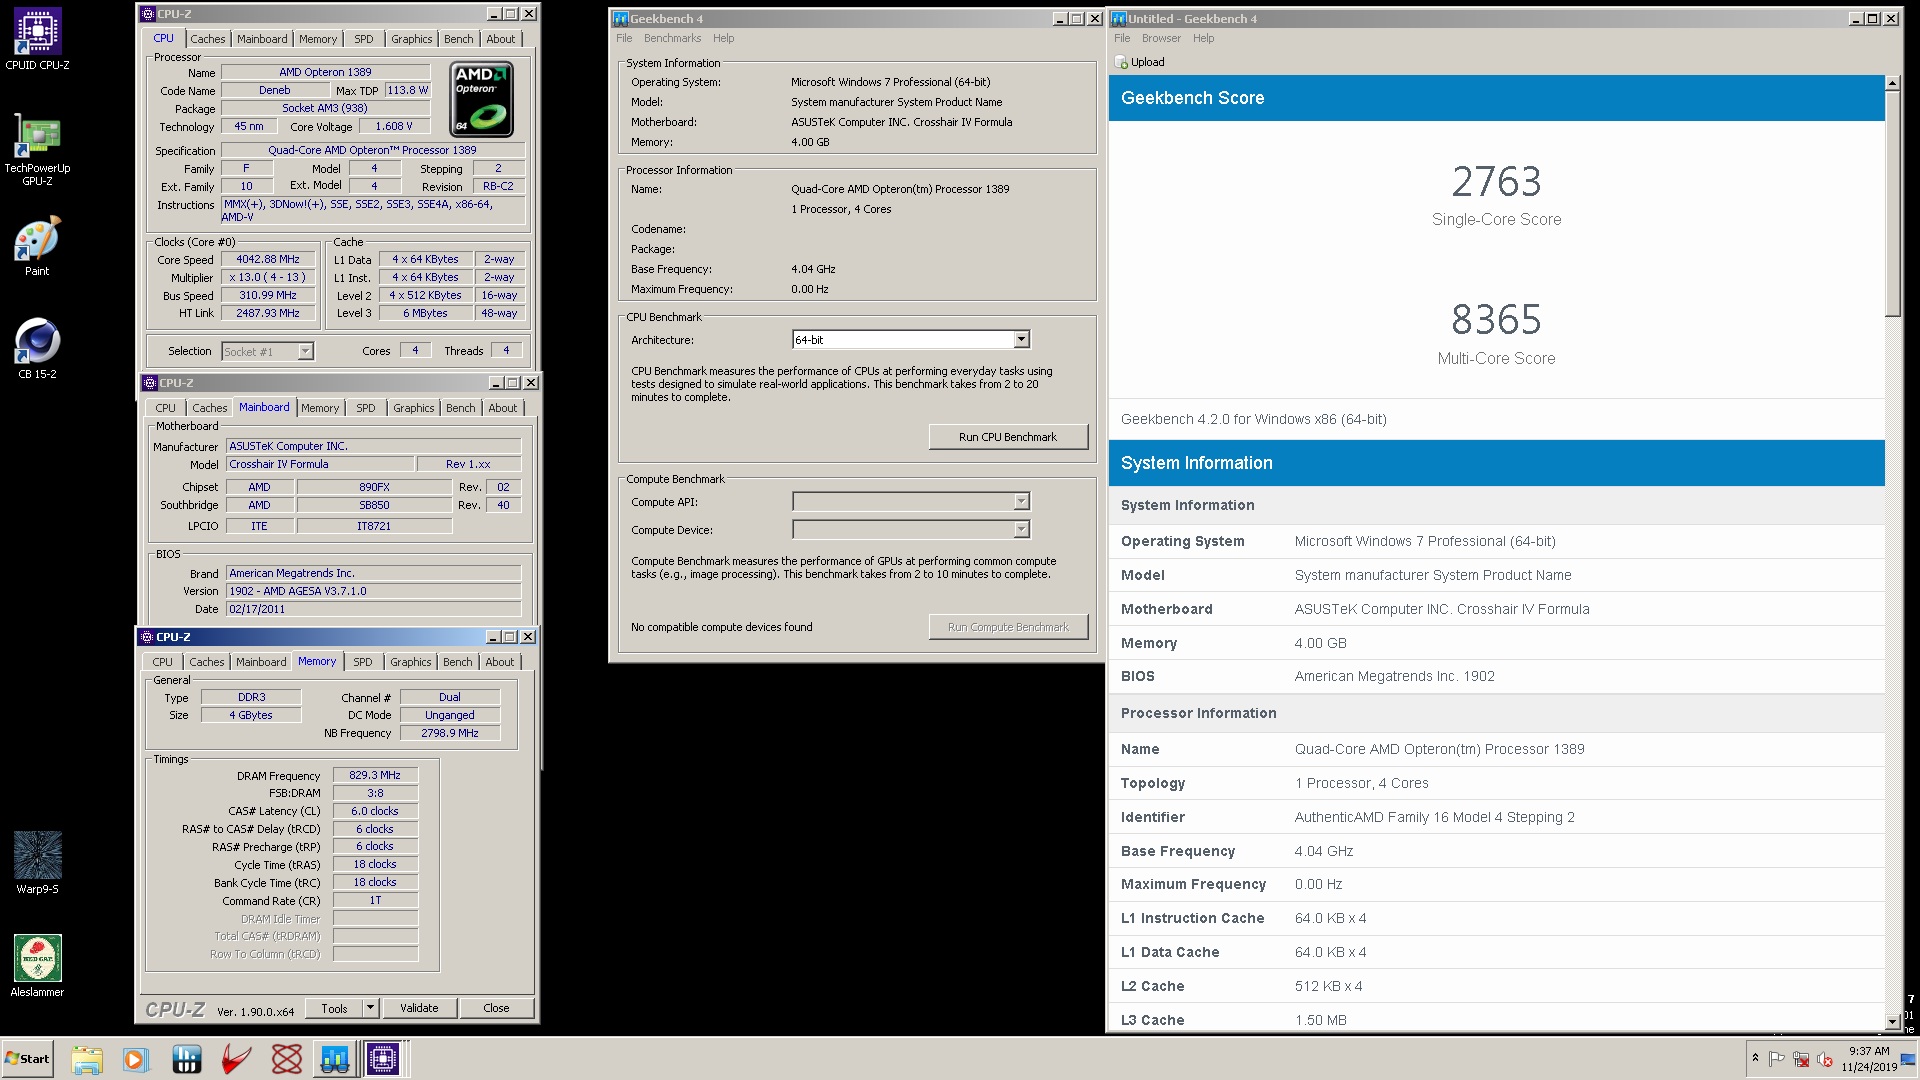Click the Name field AMD Opteron 1389
Screen dimensions: 1920x1080
[325, 72]
